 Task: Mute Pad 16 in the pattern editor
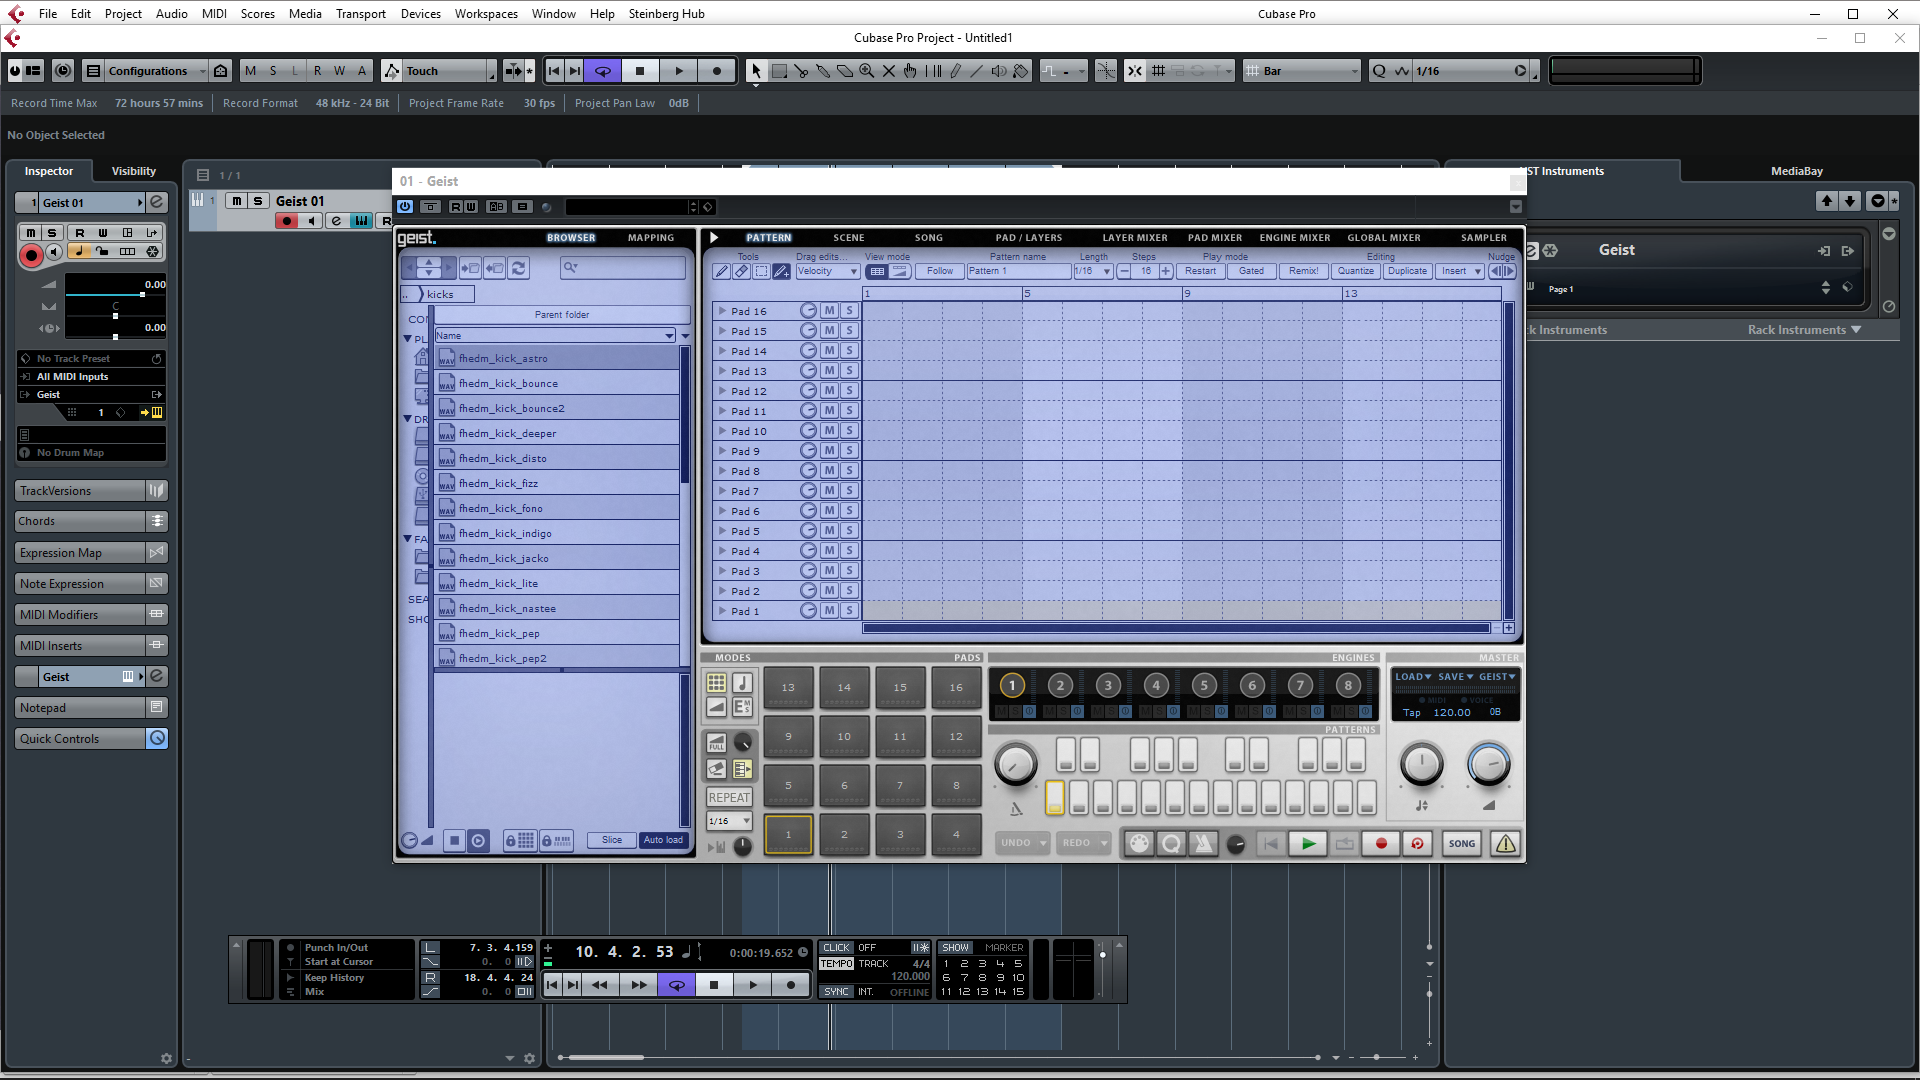(829, 311)
